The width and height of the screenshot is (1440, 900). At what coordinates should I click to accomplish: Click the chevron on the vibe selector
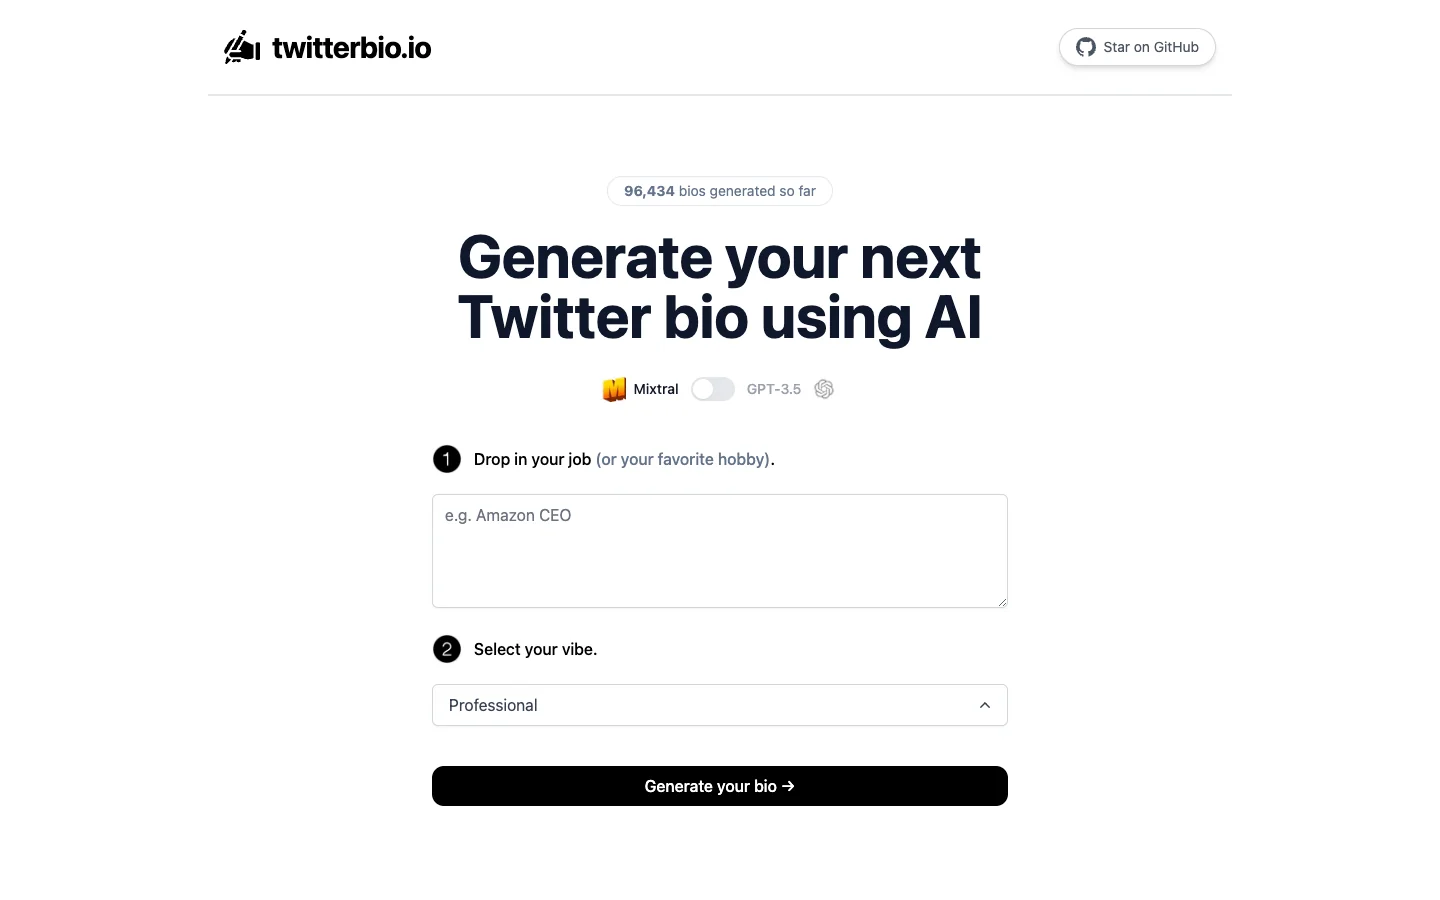tap(984, 705)
